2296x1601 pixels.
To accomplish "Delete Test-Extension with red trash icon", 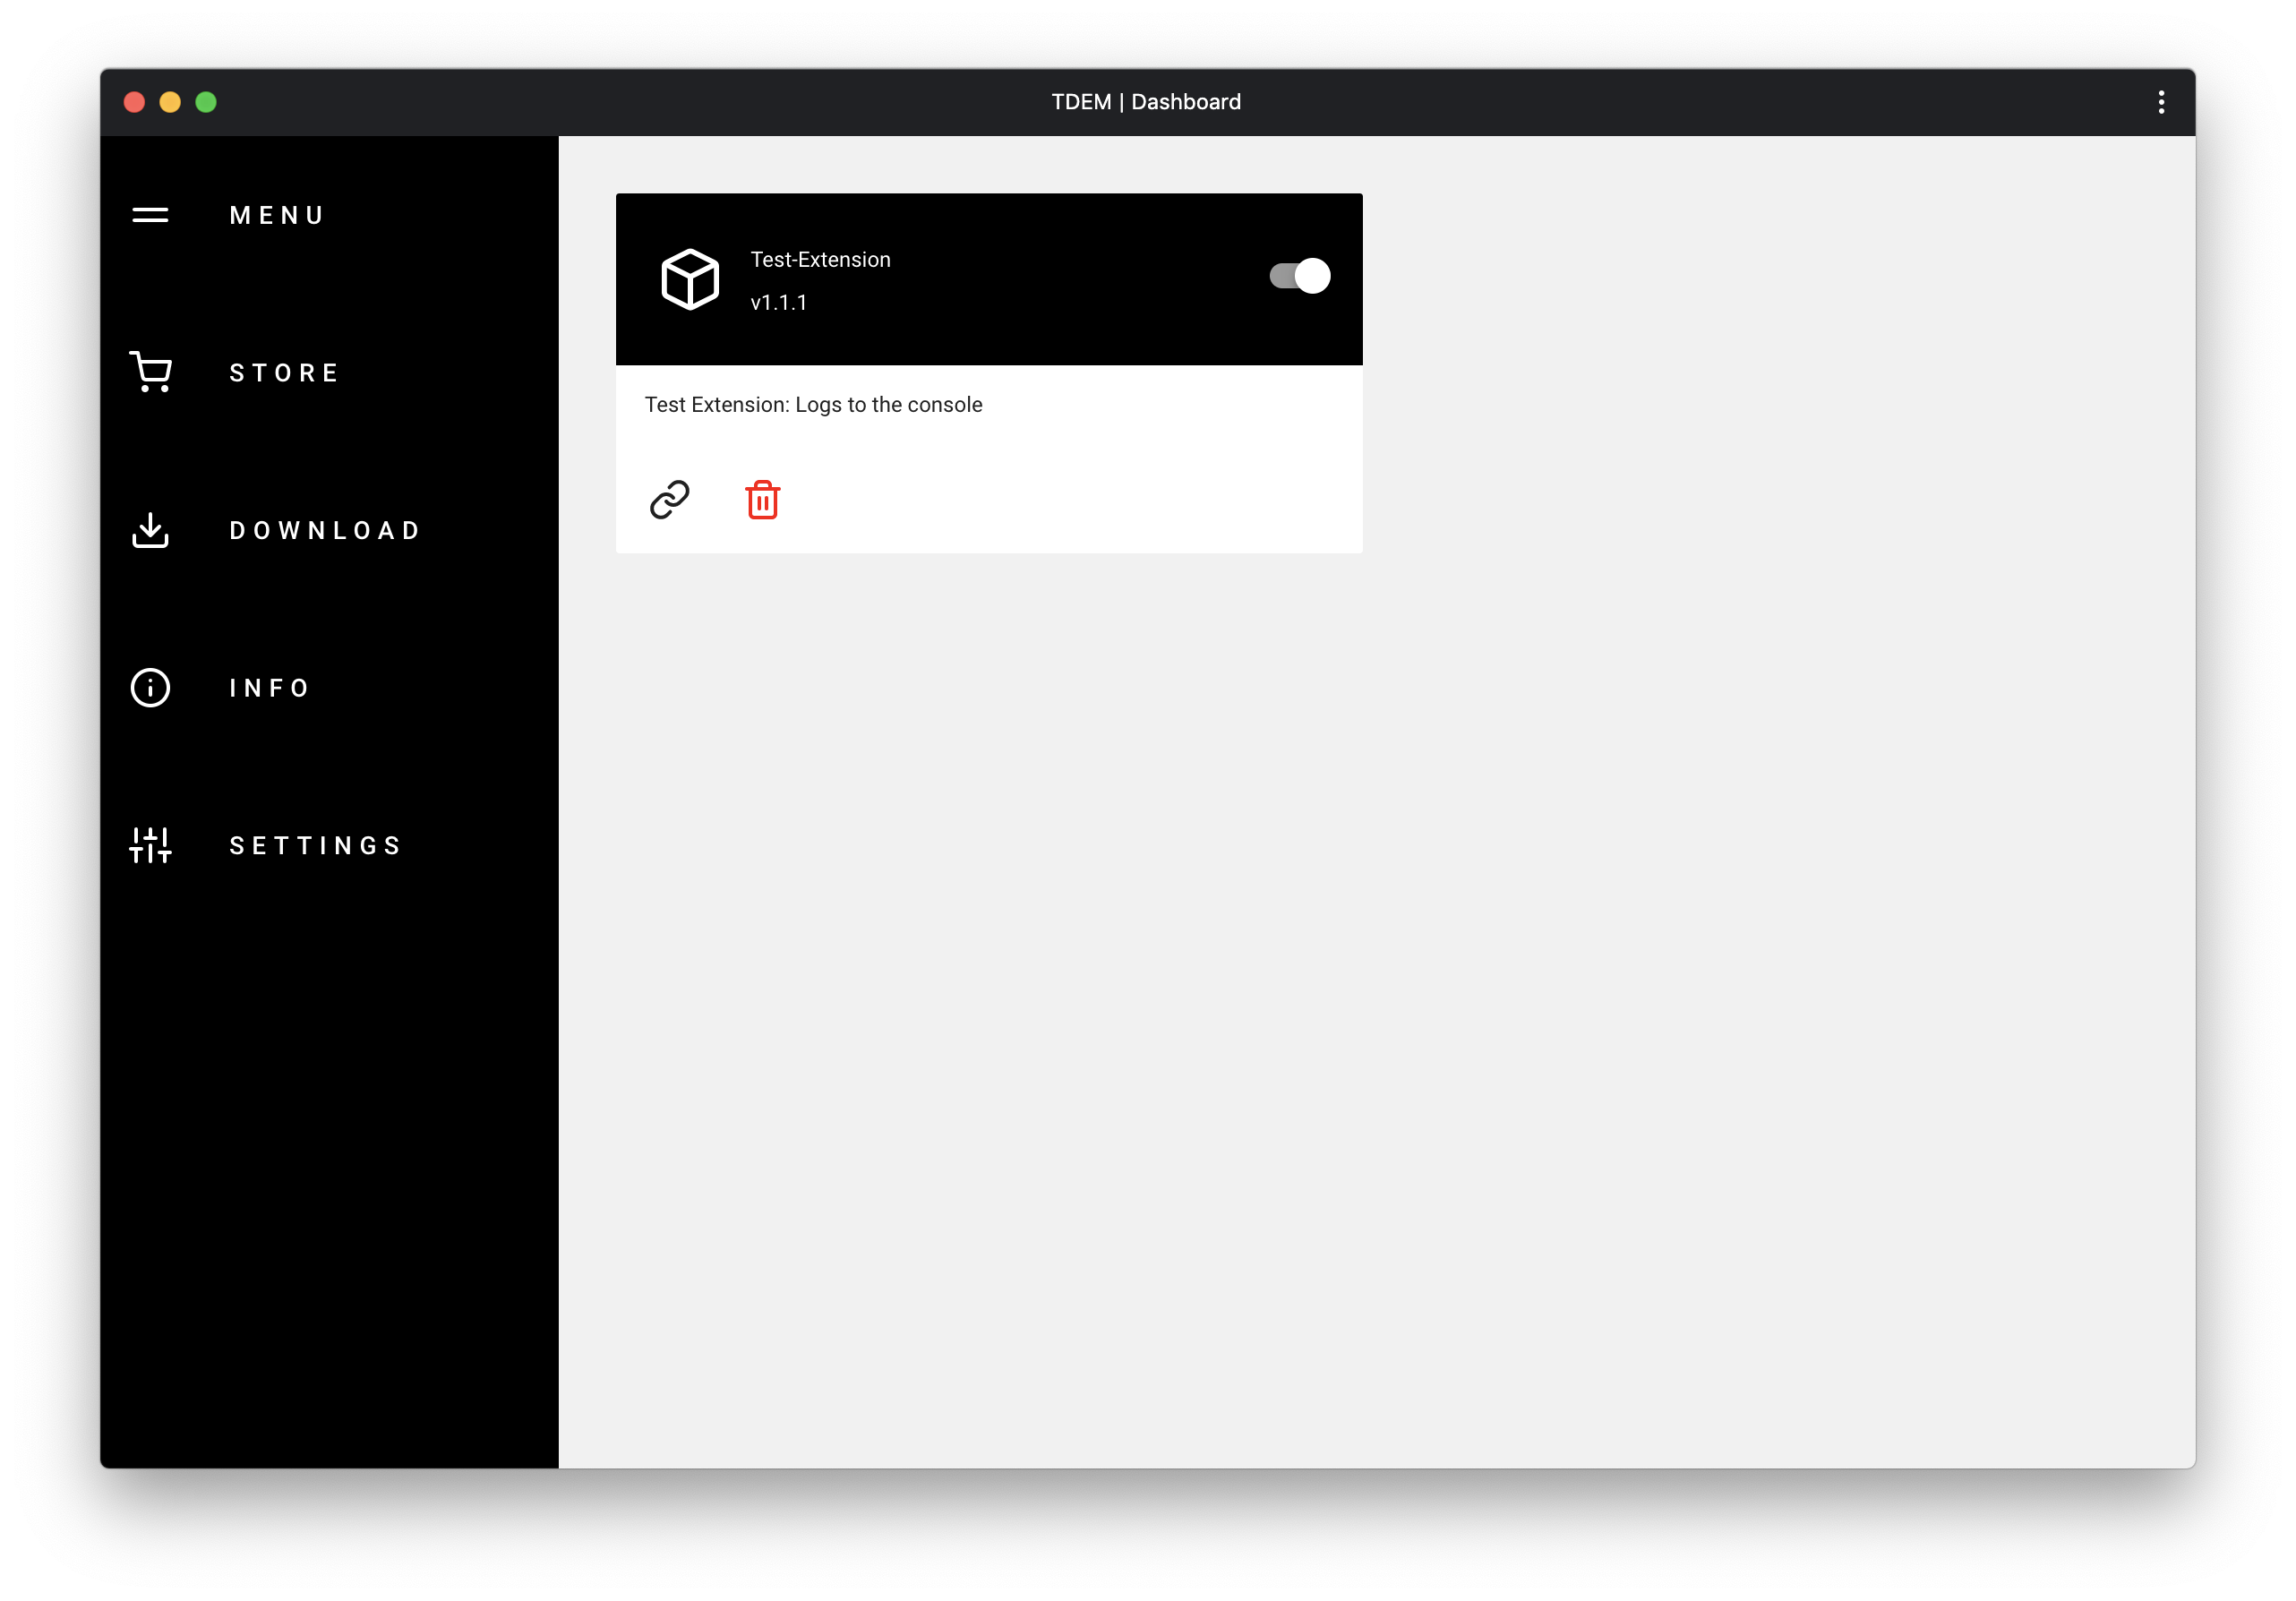I will [762, 500].
